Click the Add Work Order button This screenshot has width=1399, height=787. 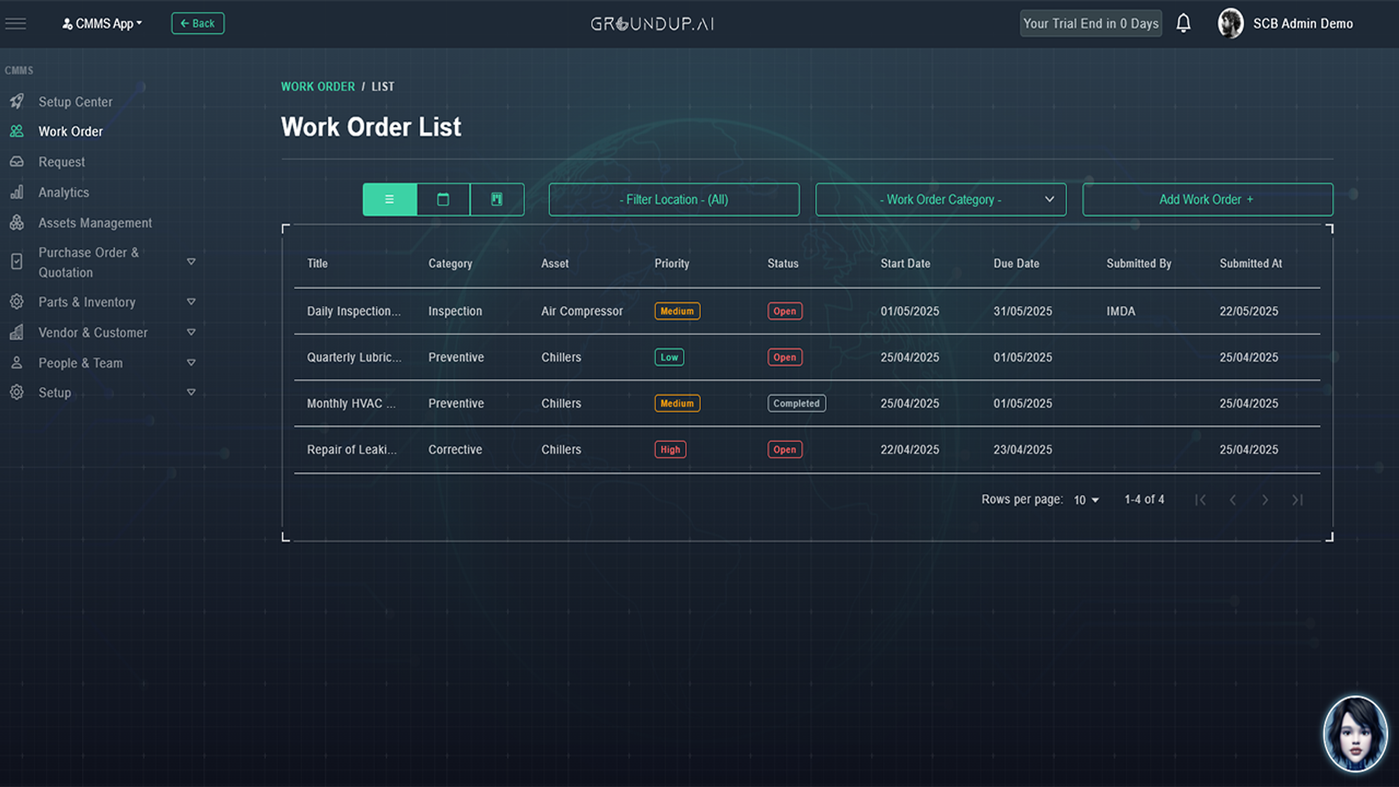tap(1207, 200)
